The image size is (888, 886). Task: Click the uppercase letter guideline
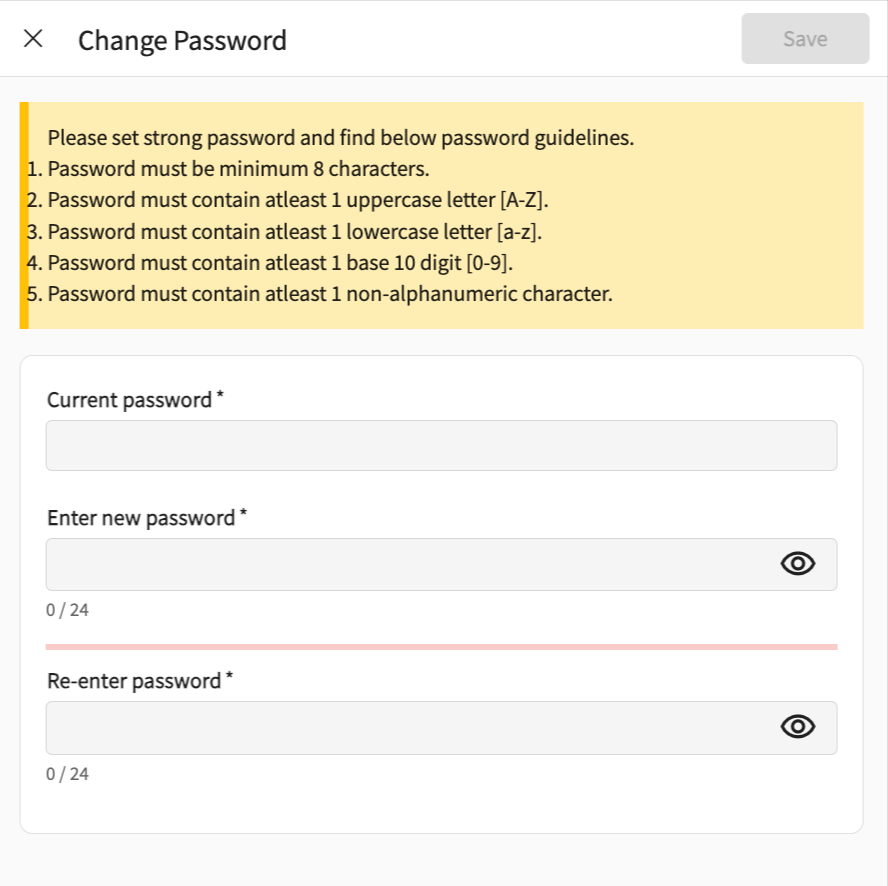[298, 200]
